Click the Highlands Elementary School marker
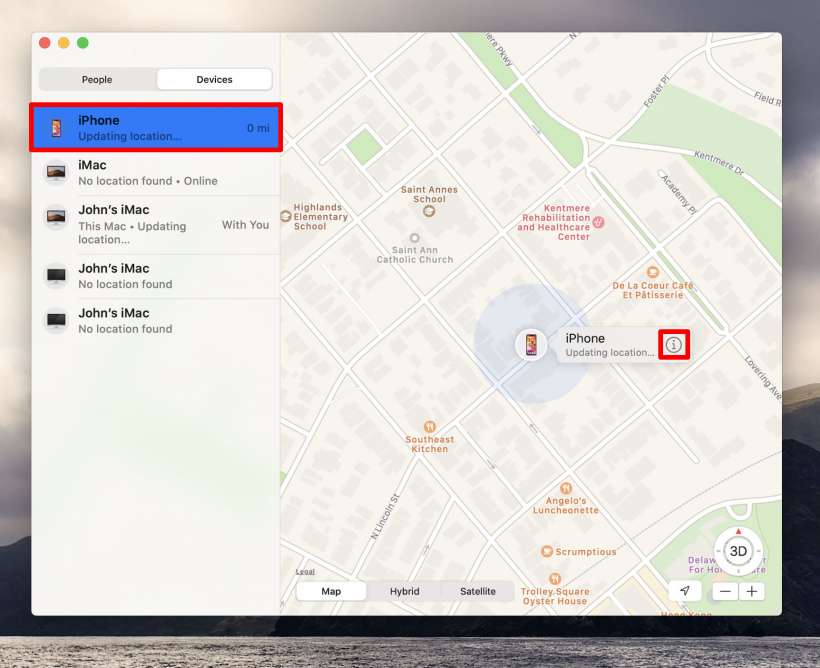Screen dimensions: 820x668 286,216
